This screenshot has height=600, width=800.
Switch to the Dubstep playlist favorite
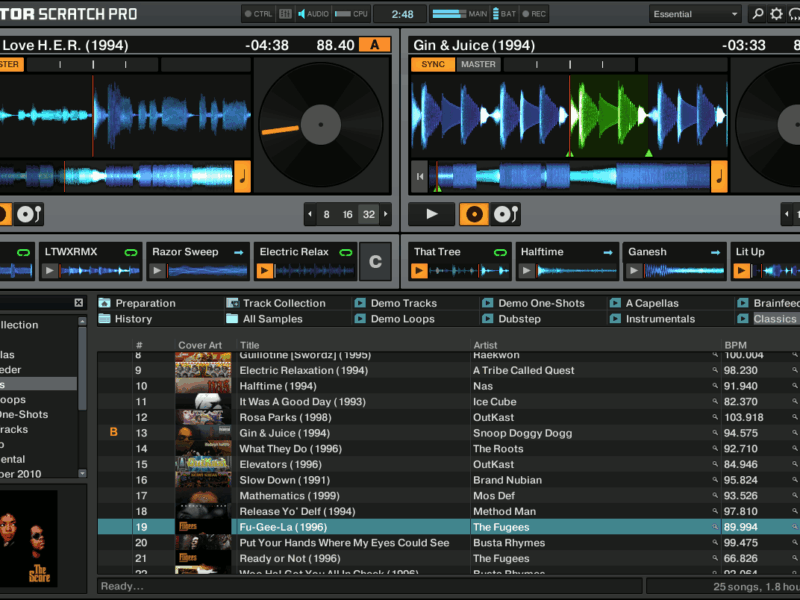[x=519, y=319]
